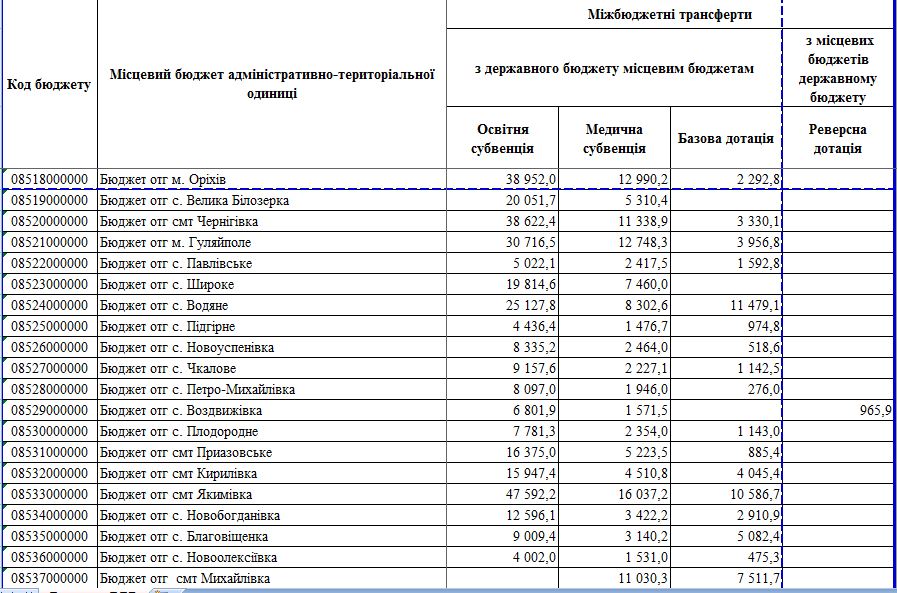This screenshot has height=593, width=897.
Task: Click the cell 'Бюджет отг с. Новоолексіївка'
Action: 272,557
